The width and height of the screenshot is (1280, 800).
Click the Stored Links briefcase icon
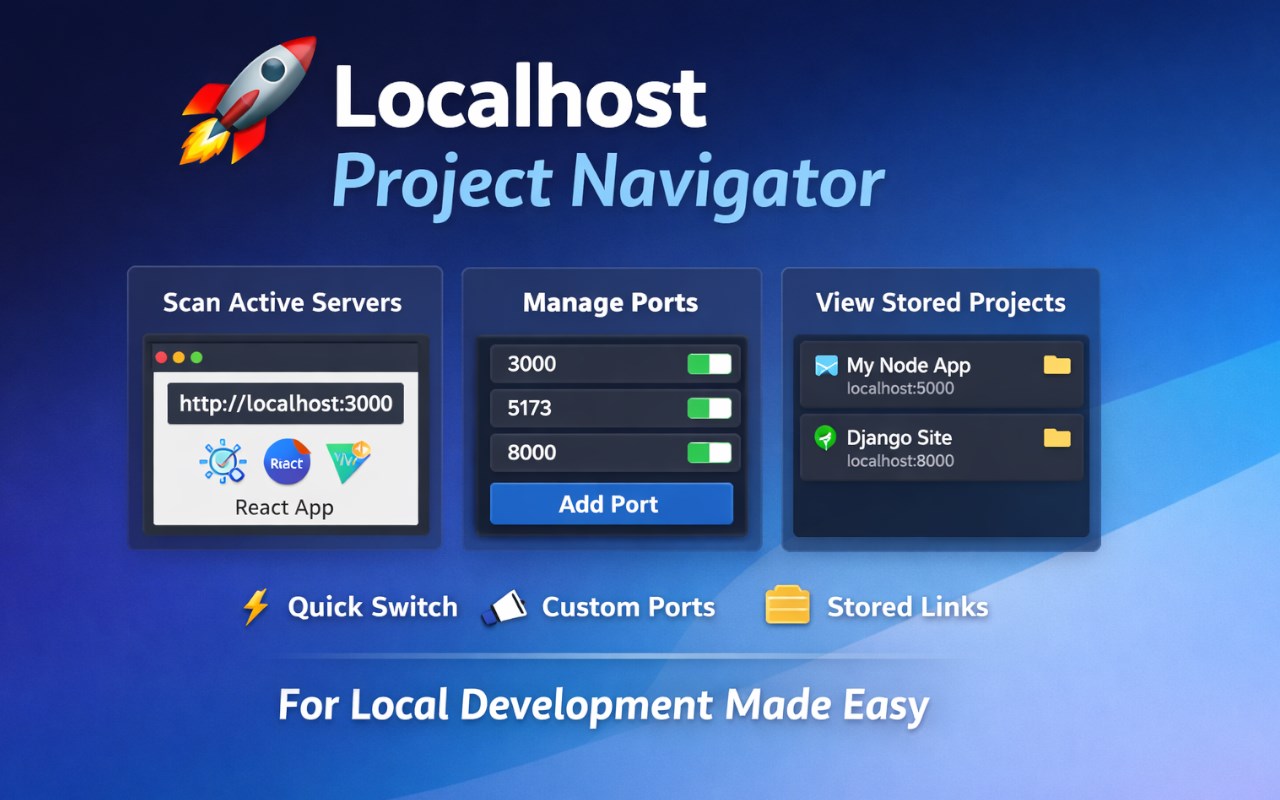click(789, 605)
